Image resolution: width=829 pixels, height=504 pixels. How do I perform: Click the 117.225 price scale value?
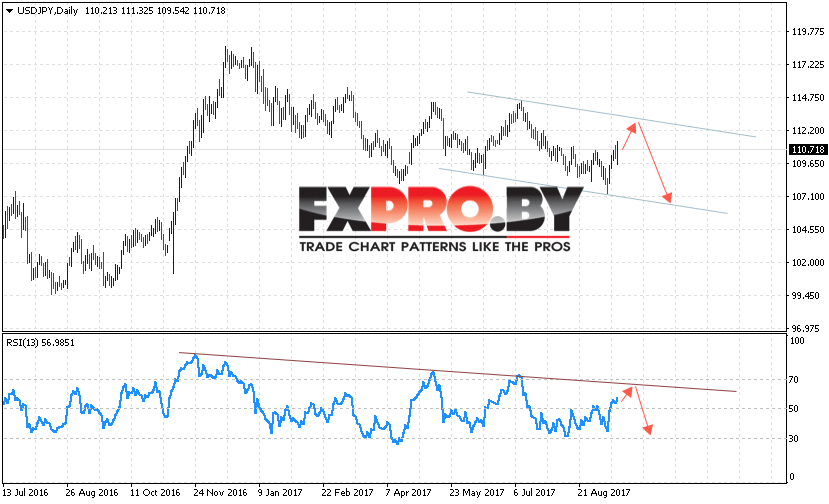(808, 65)
